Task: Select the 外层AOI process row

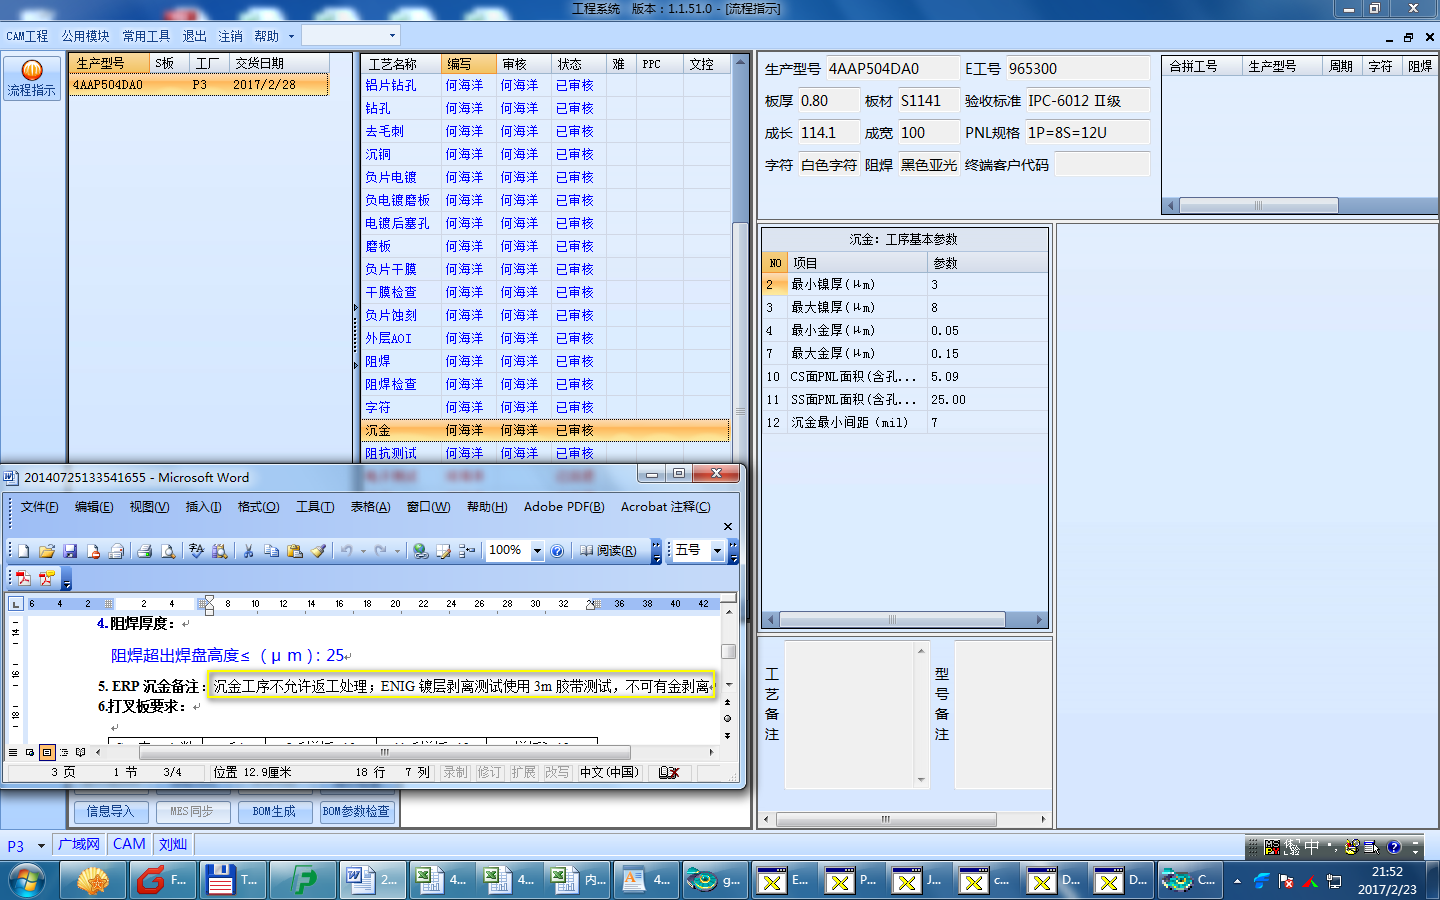Action: [x=546, y=338]
